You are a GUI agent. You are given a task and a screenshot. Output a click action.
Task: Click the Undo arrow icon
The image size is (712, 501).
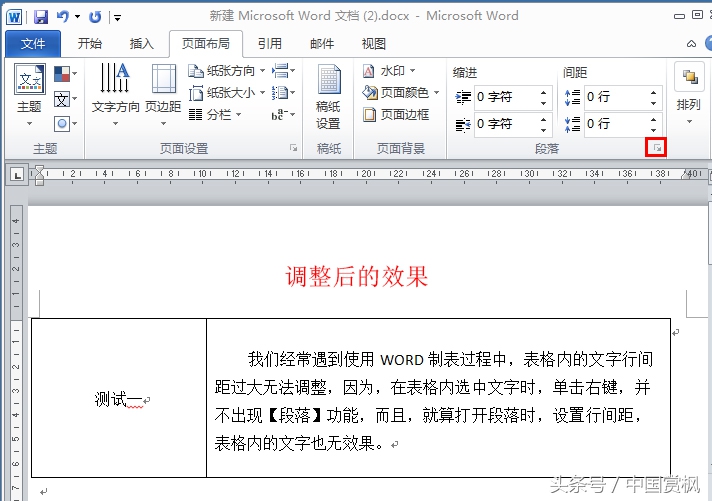click(62, 17)
